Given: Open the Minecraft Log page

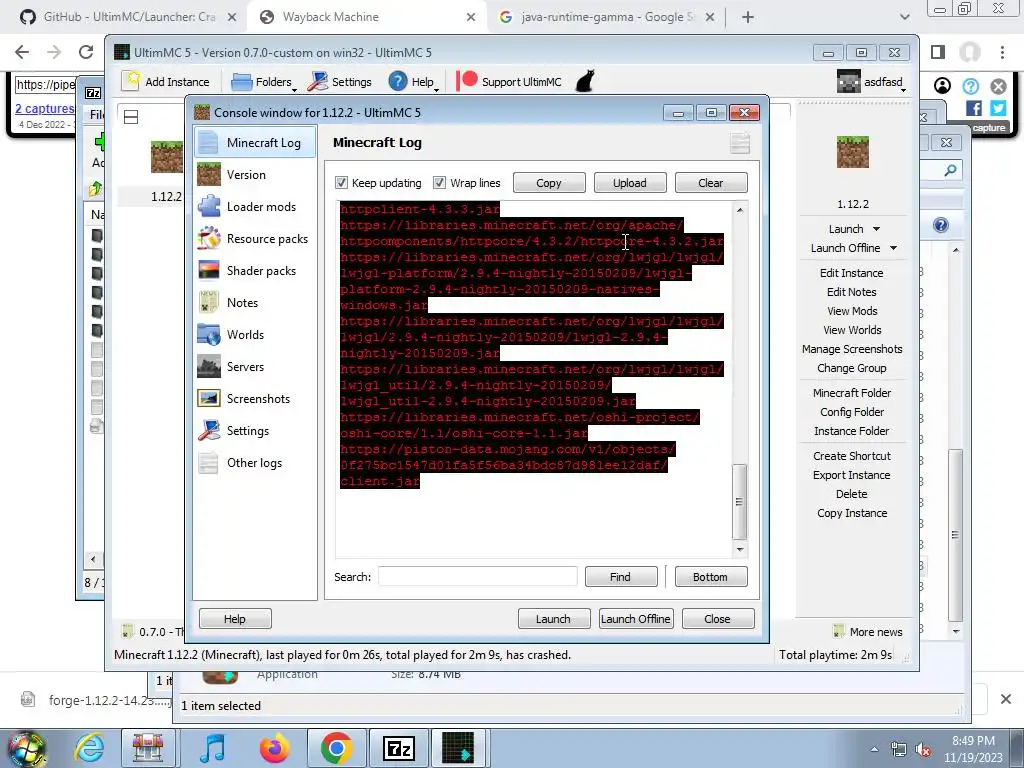Looking at the screenshot, I should (255, 142).
